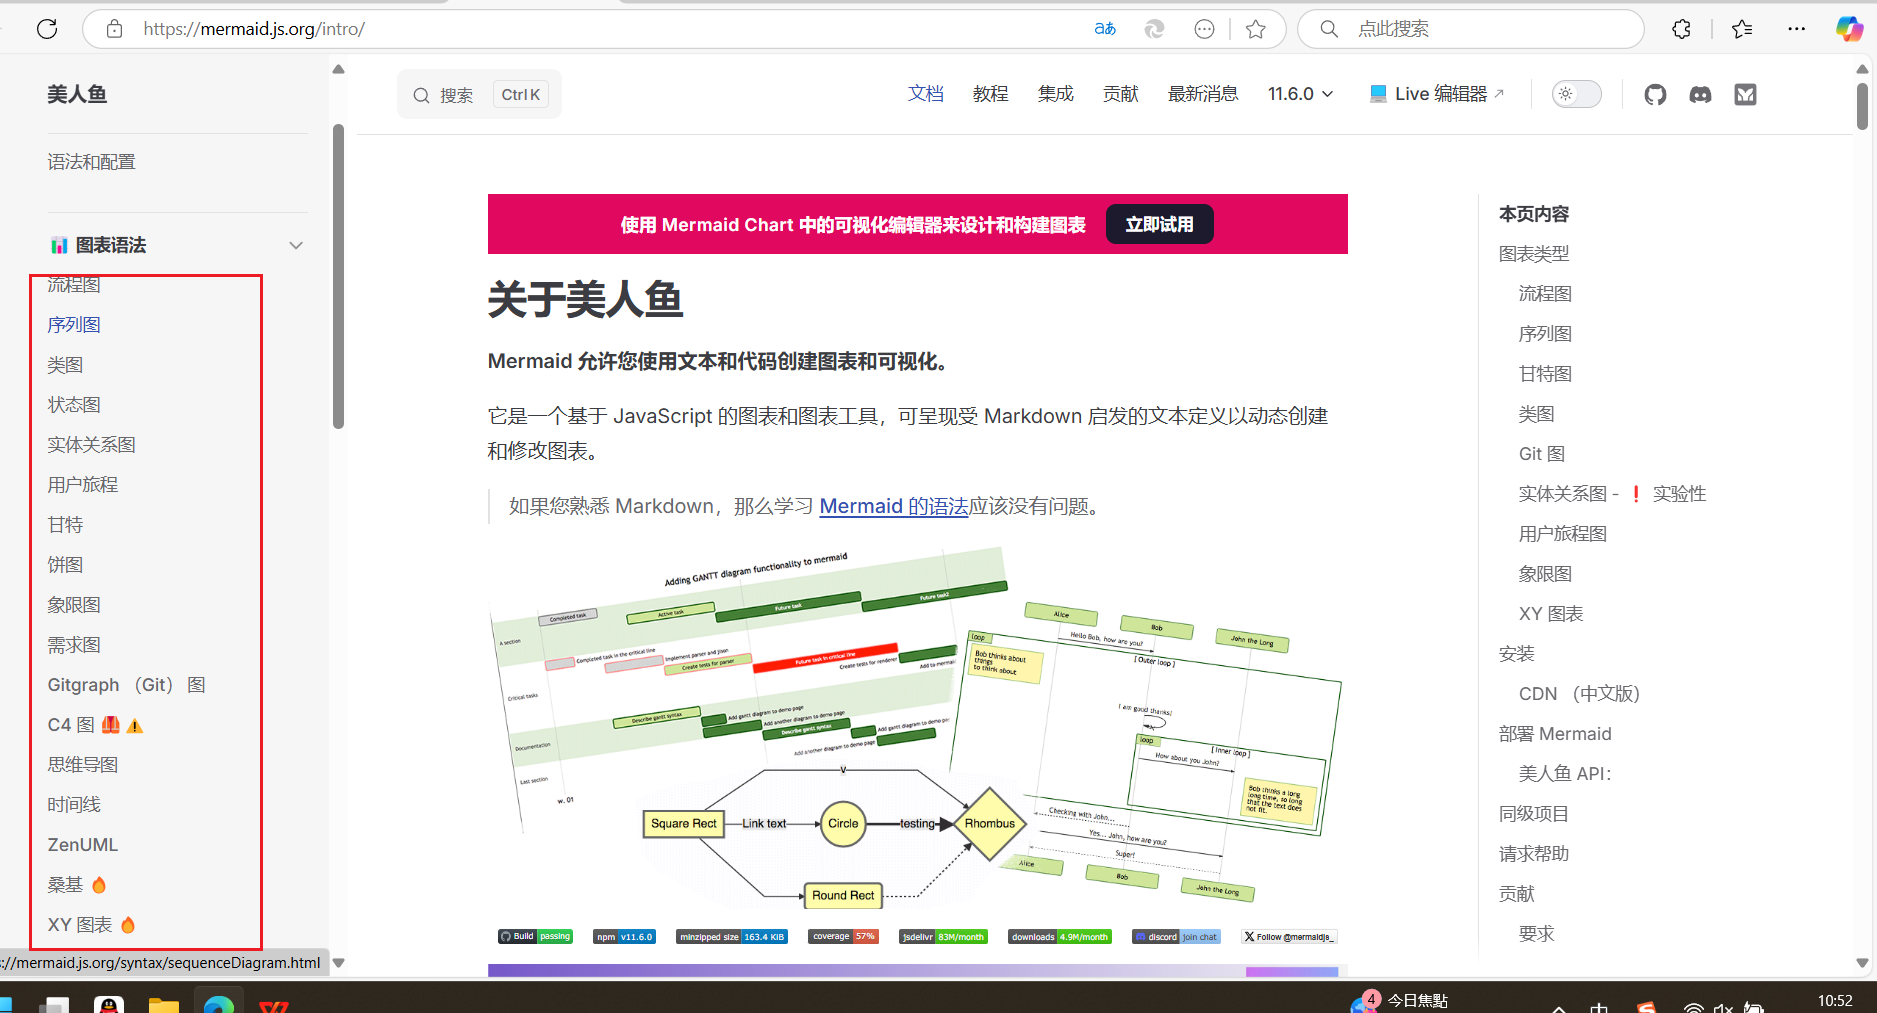
Task: Open File Explorer in the taskbar
Action: pyautogui.click(x=163, y=1003)
